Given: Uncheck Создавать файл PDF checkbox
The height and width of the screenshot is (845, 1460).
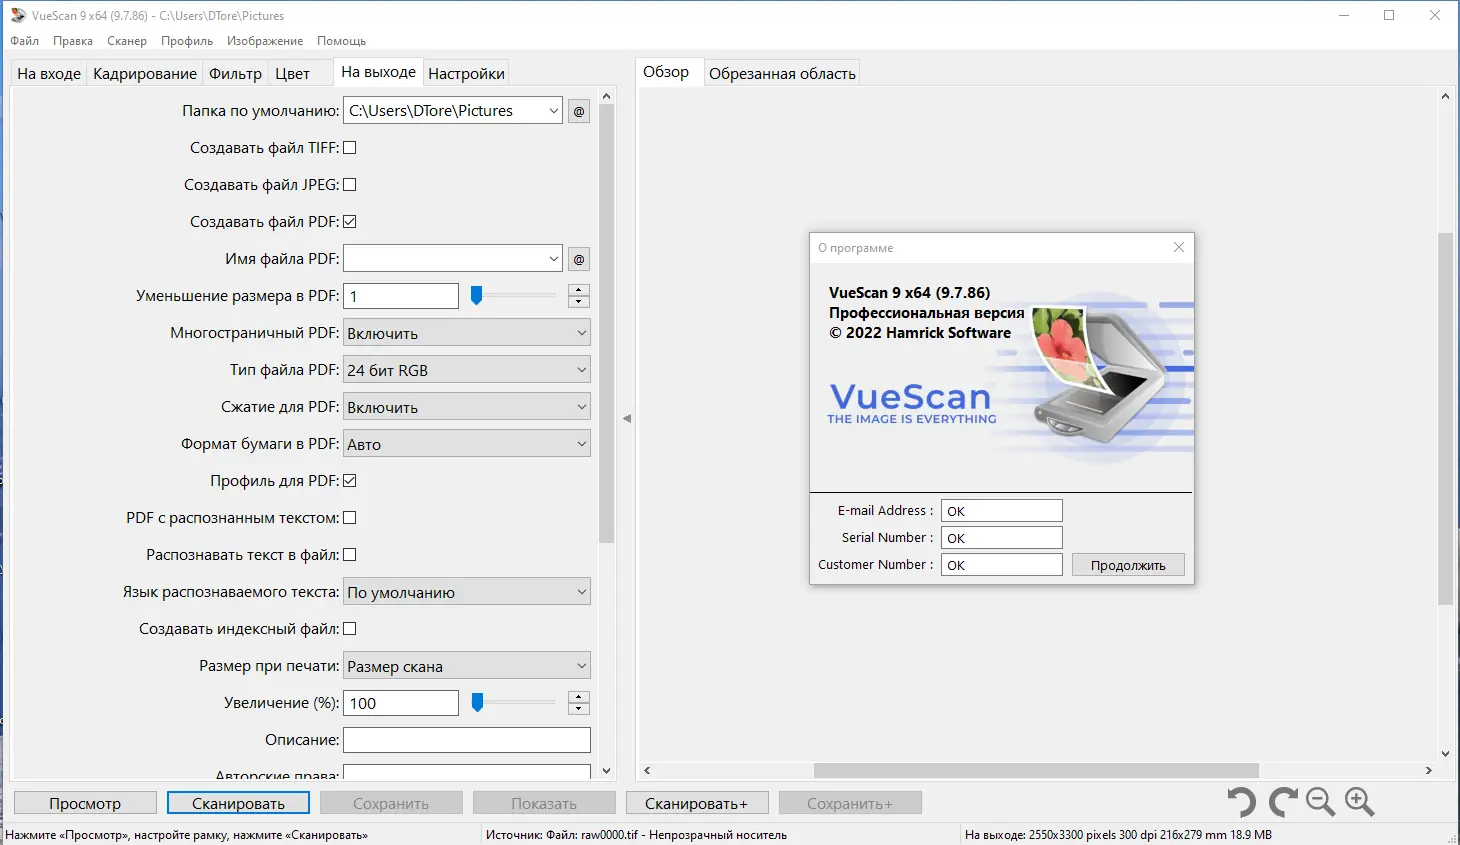Looking at the screenshot, I should (350, 222).
